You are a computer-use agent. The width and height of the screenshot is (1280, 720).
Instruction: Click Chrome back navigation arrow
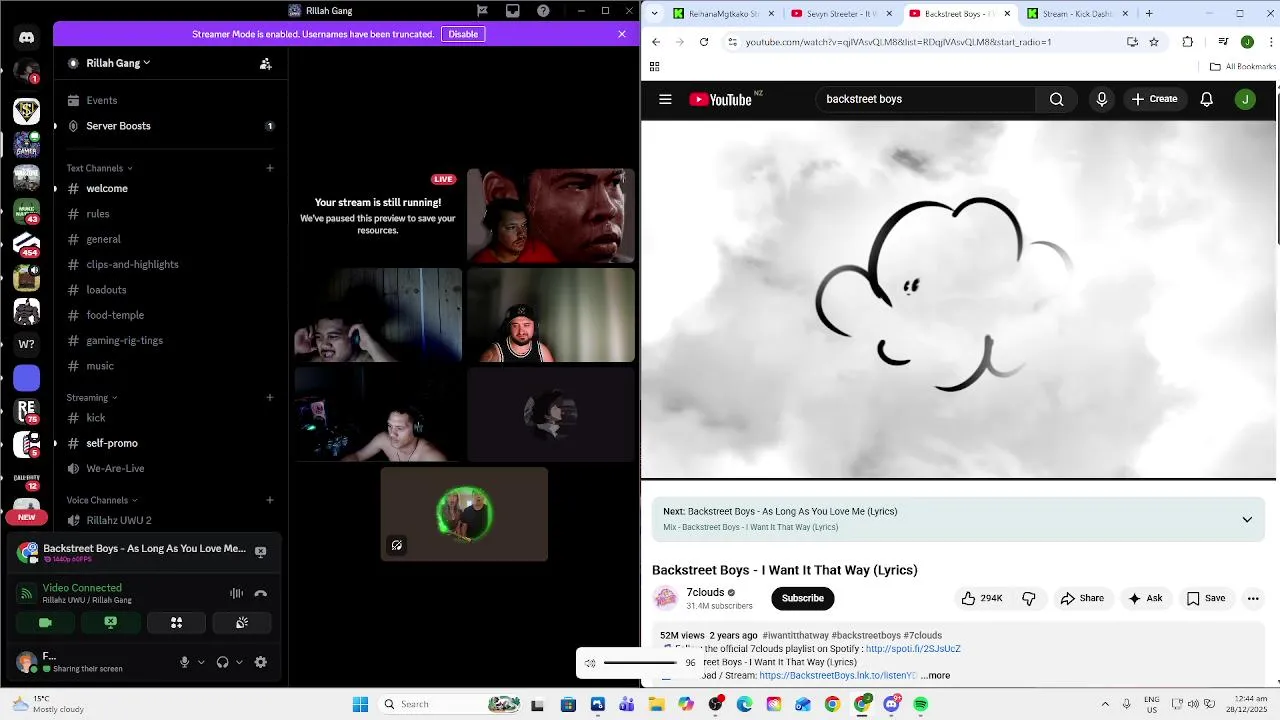[656, 42]
